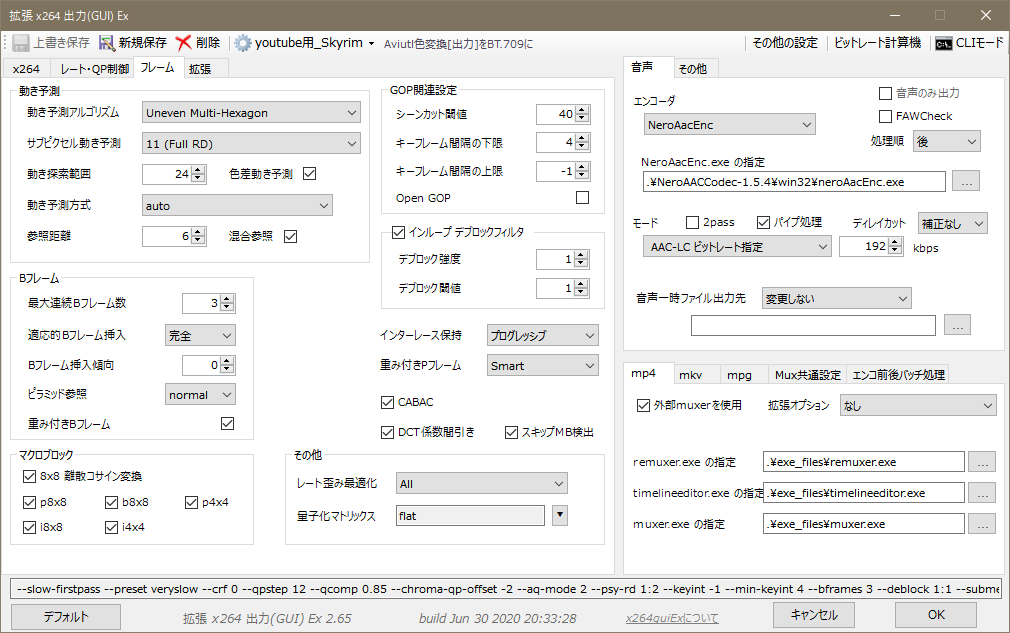The width and height of the screenshot is (1010, 633).
Task: Open ビットレート計算機 tool
Action: click(x=877, y=43)
